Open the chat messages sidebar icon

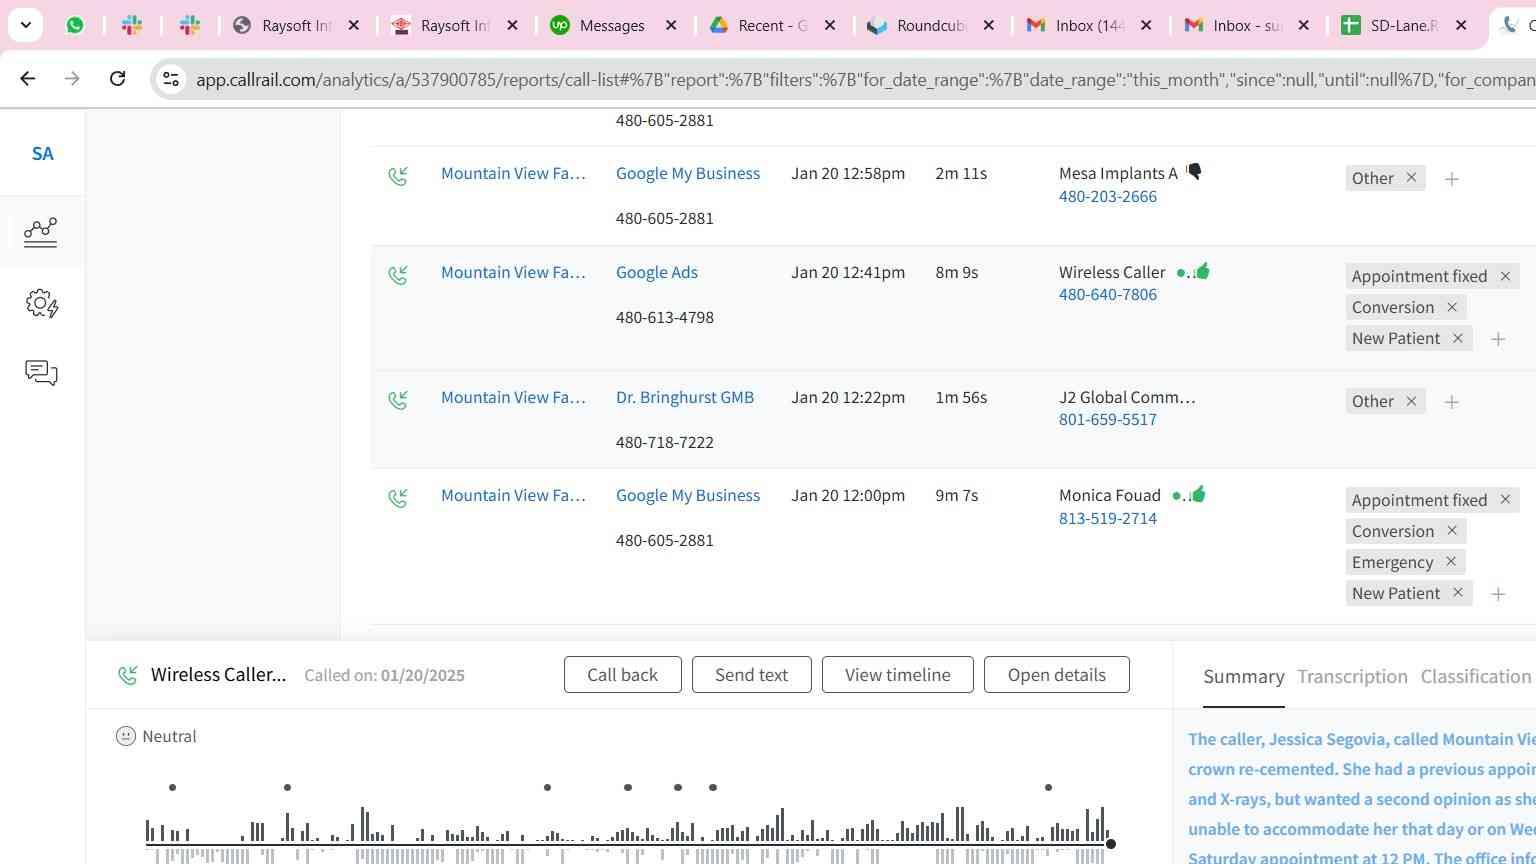click(x=41, y=373)
